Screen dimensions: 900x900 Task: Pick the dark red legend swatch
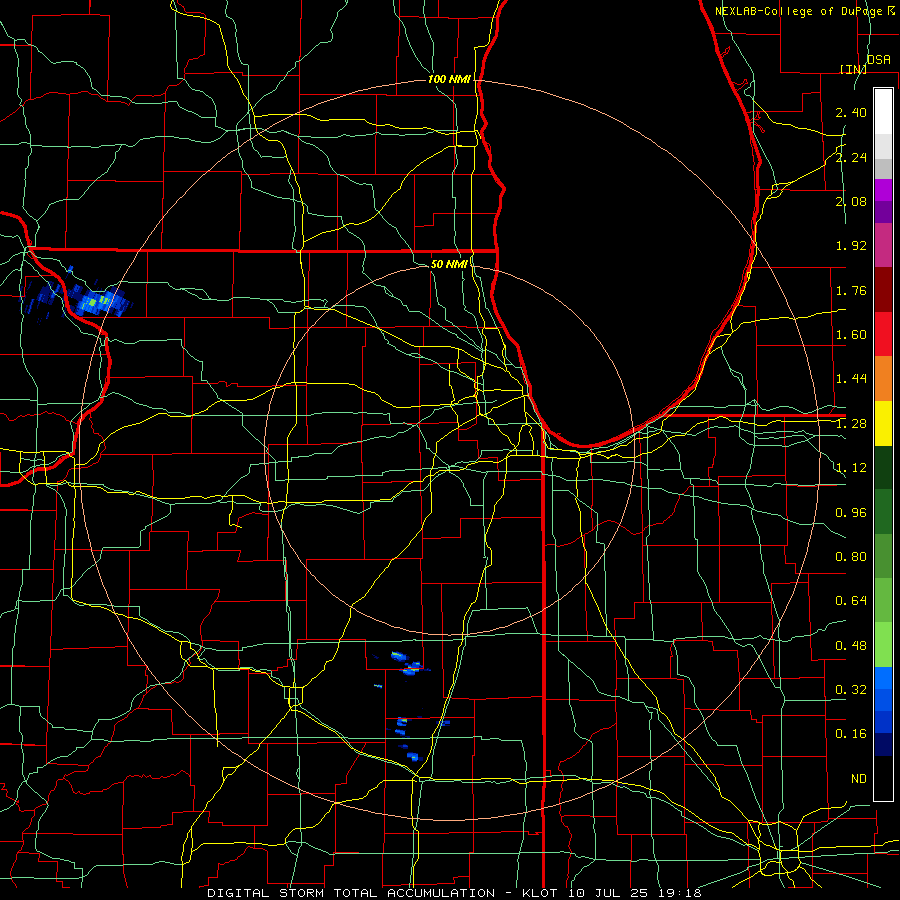(883, 290)
